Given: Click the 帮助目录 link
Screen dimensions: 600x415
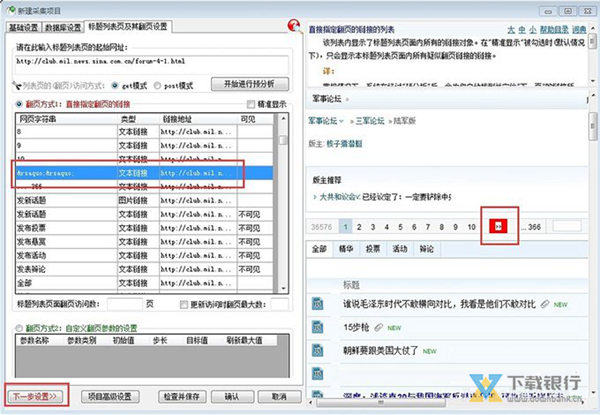Looking at the screenshot, I should pyautogui.click(x=554, y=29).
